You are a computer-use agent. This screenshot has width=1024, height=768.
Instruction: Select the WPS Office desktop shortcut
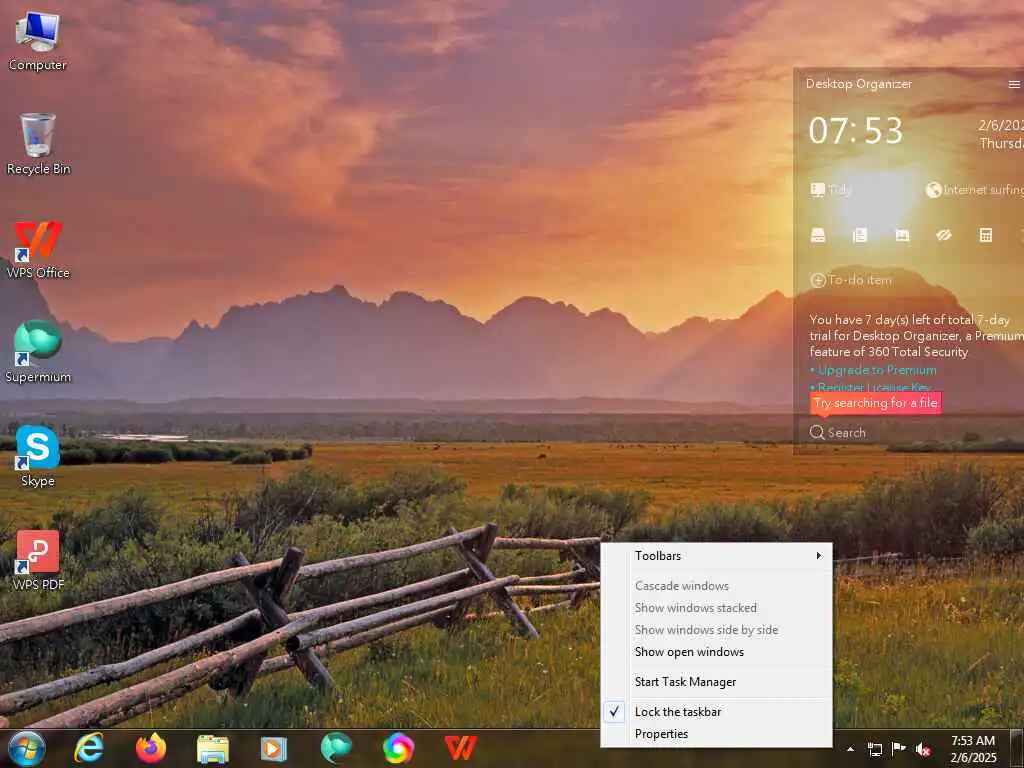[38, 249]
